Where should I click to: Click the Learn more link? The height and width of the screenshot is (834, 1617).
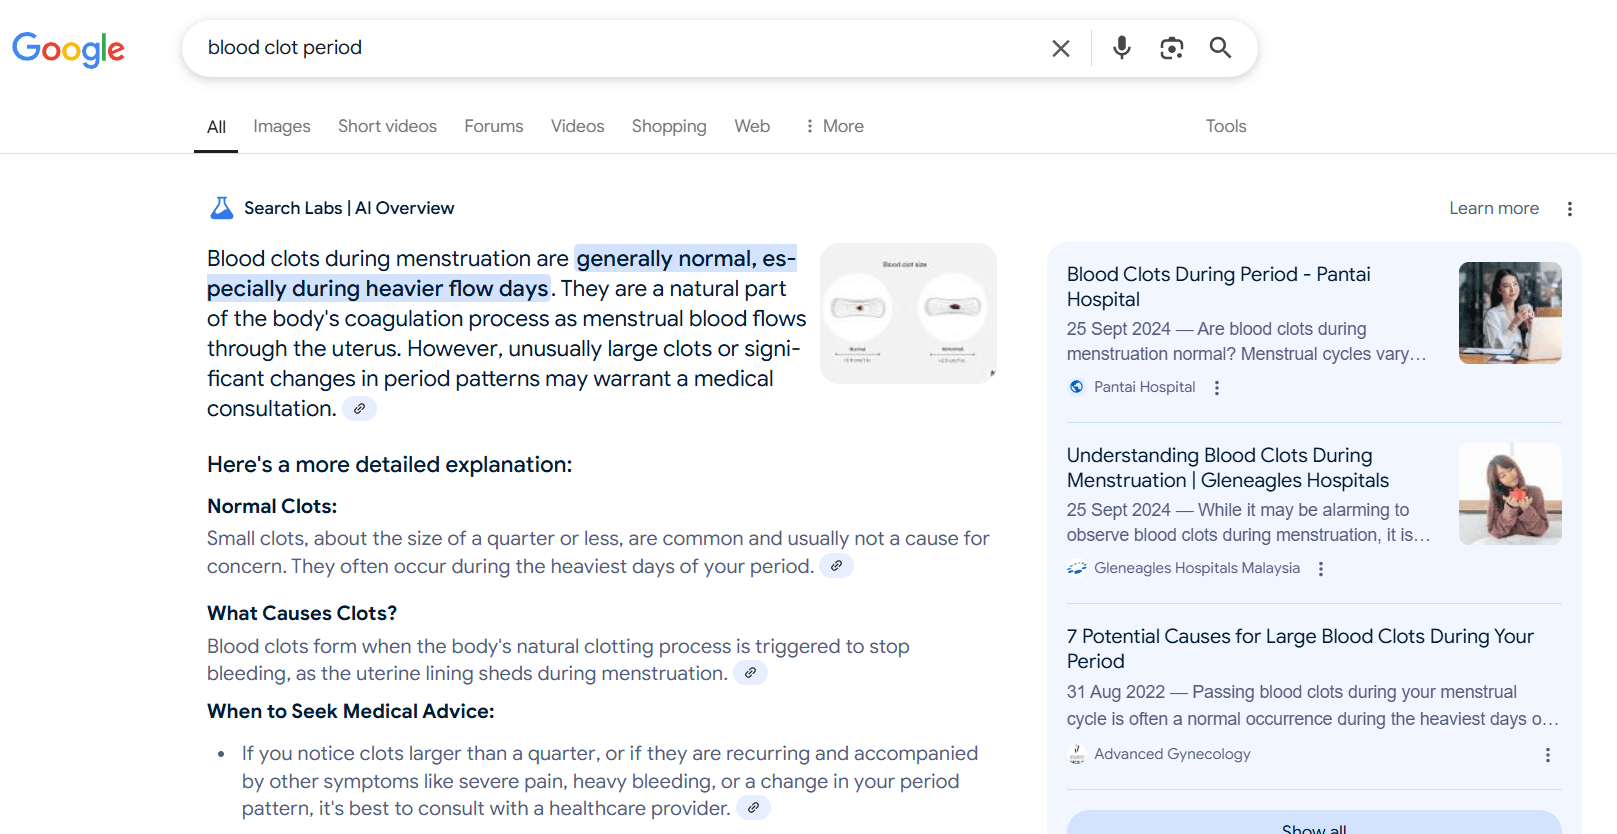pyautogui.click(x=1494, y=208)
